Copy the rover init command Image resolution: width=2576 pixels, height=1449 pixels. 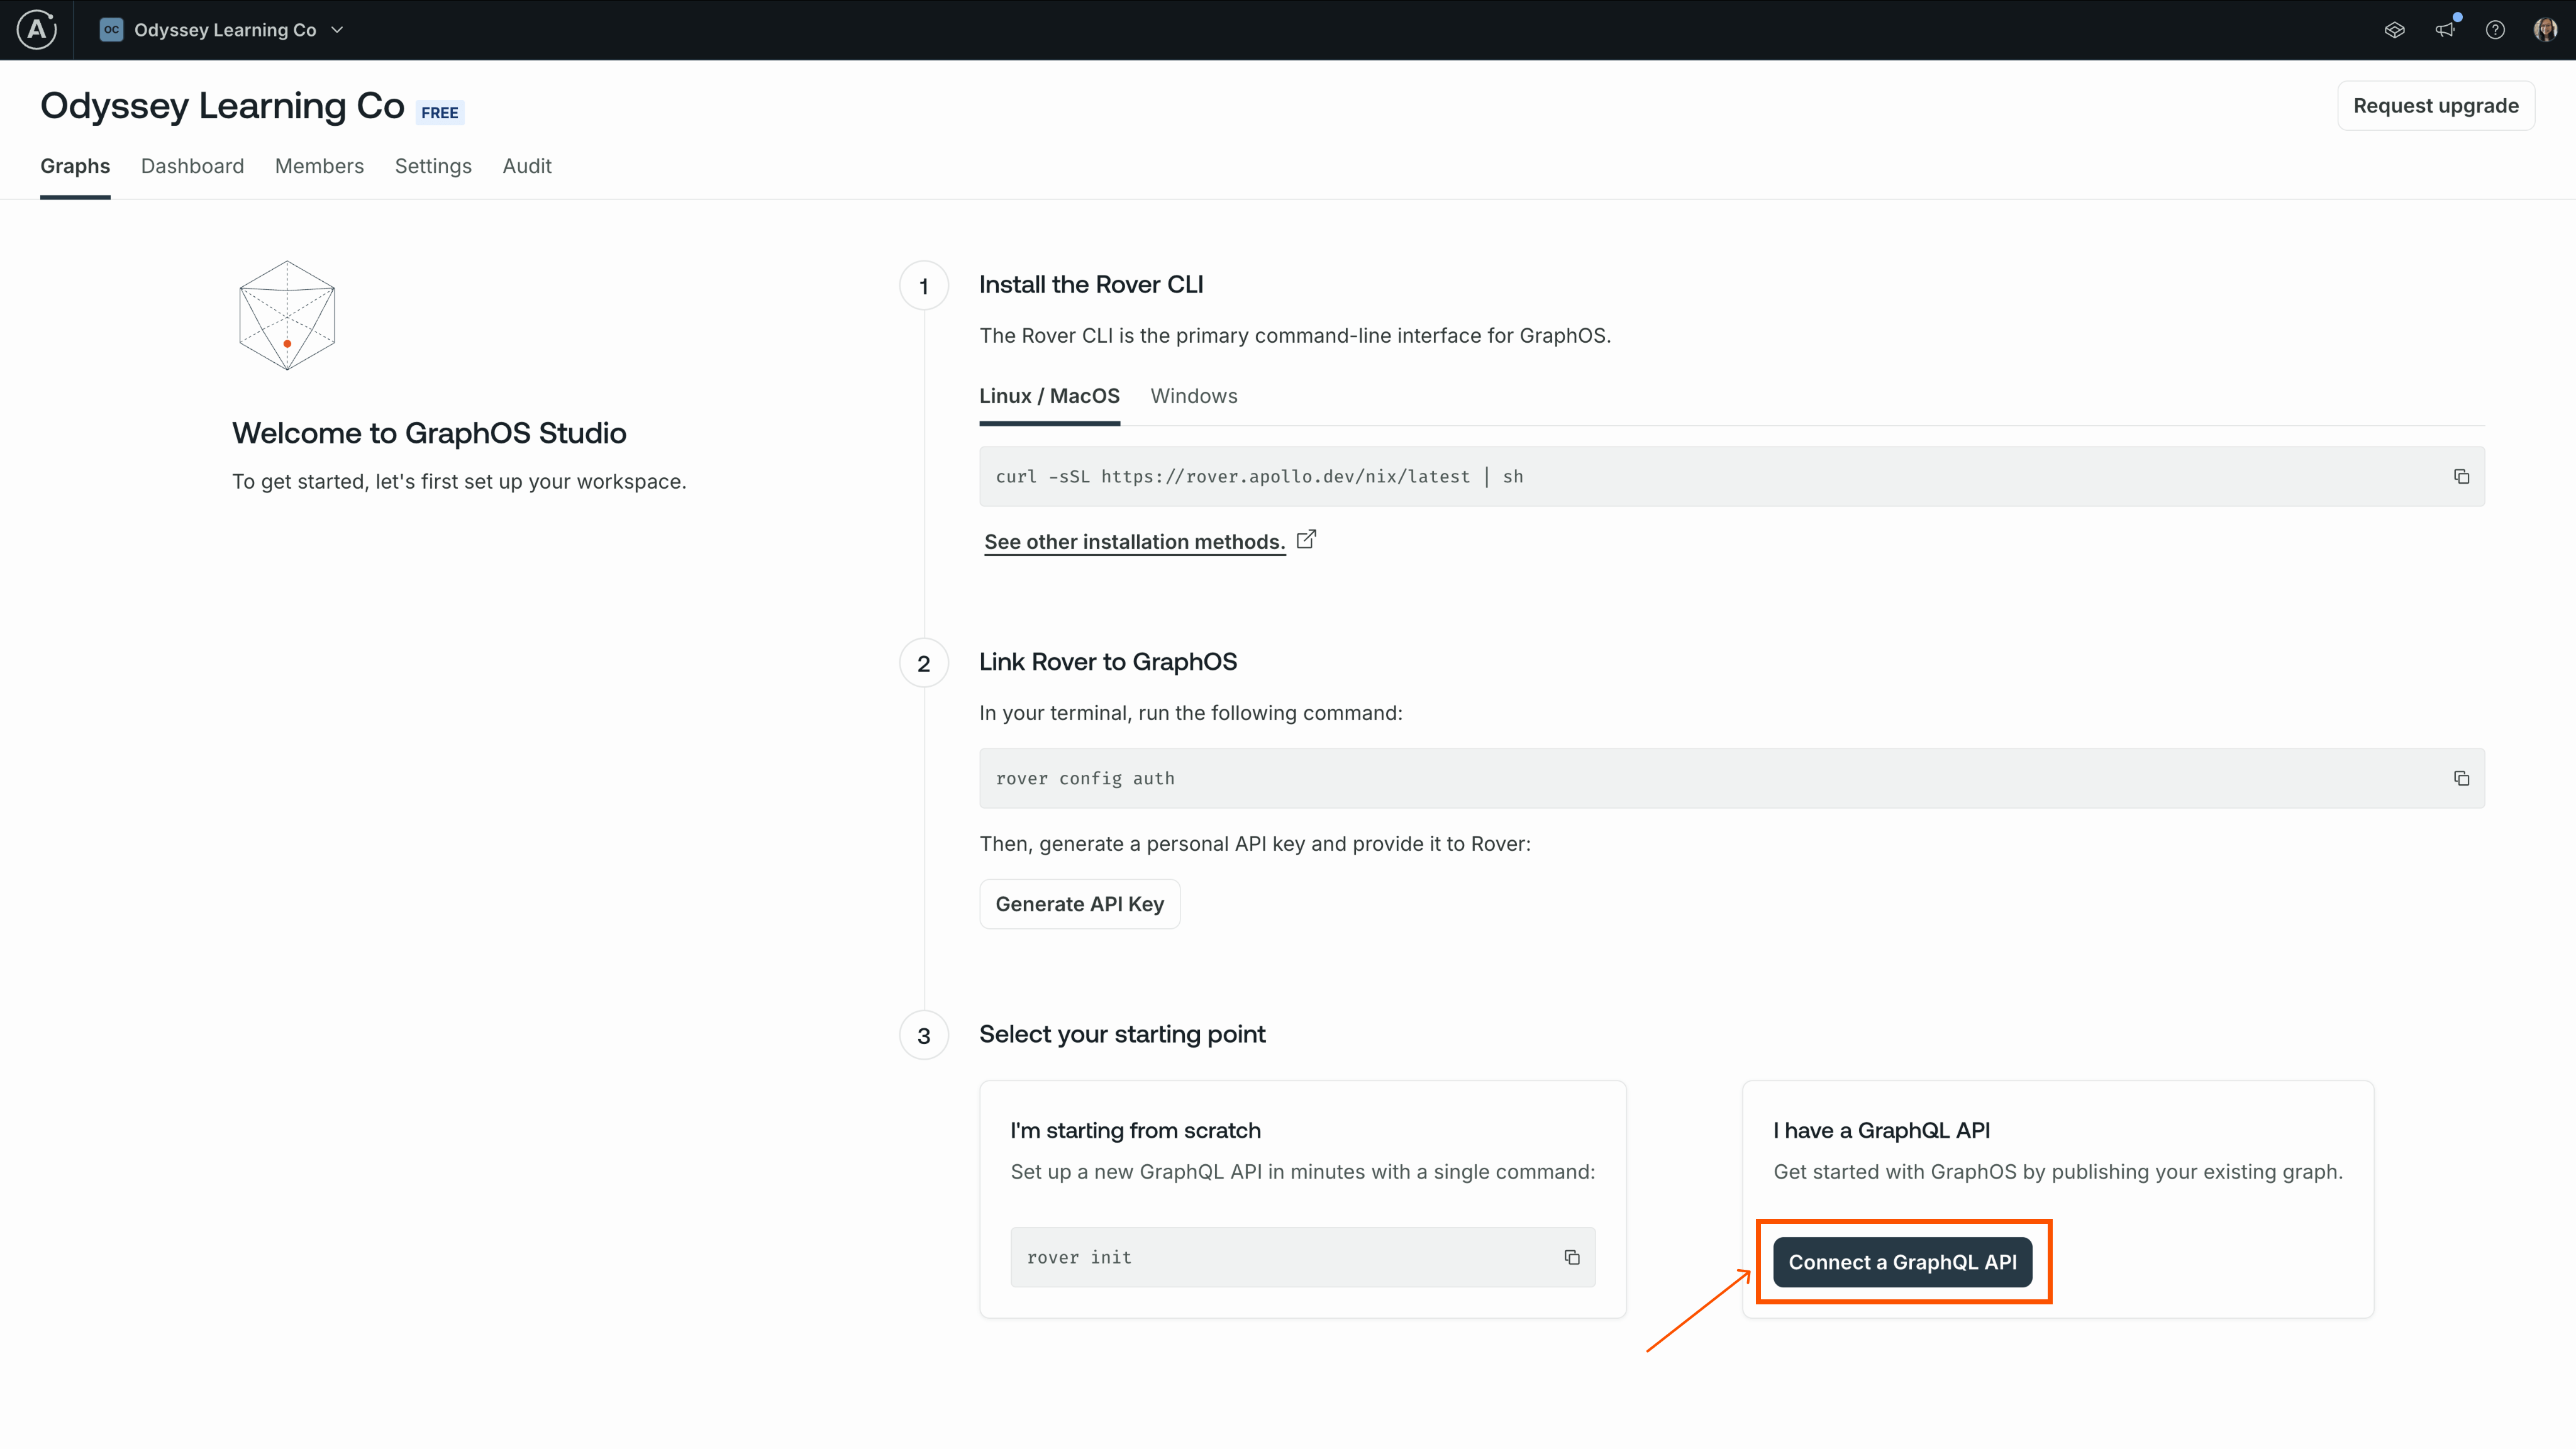click(x=1572, y=1257)
